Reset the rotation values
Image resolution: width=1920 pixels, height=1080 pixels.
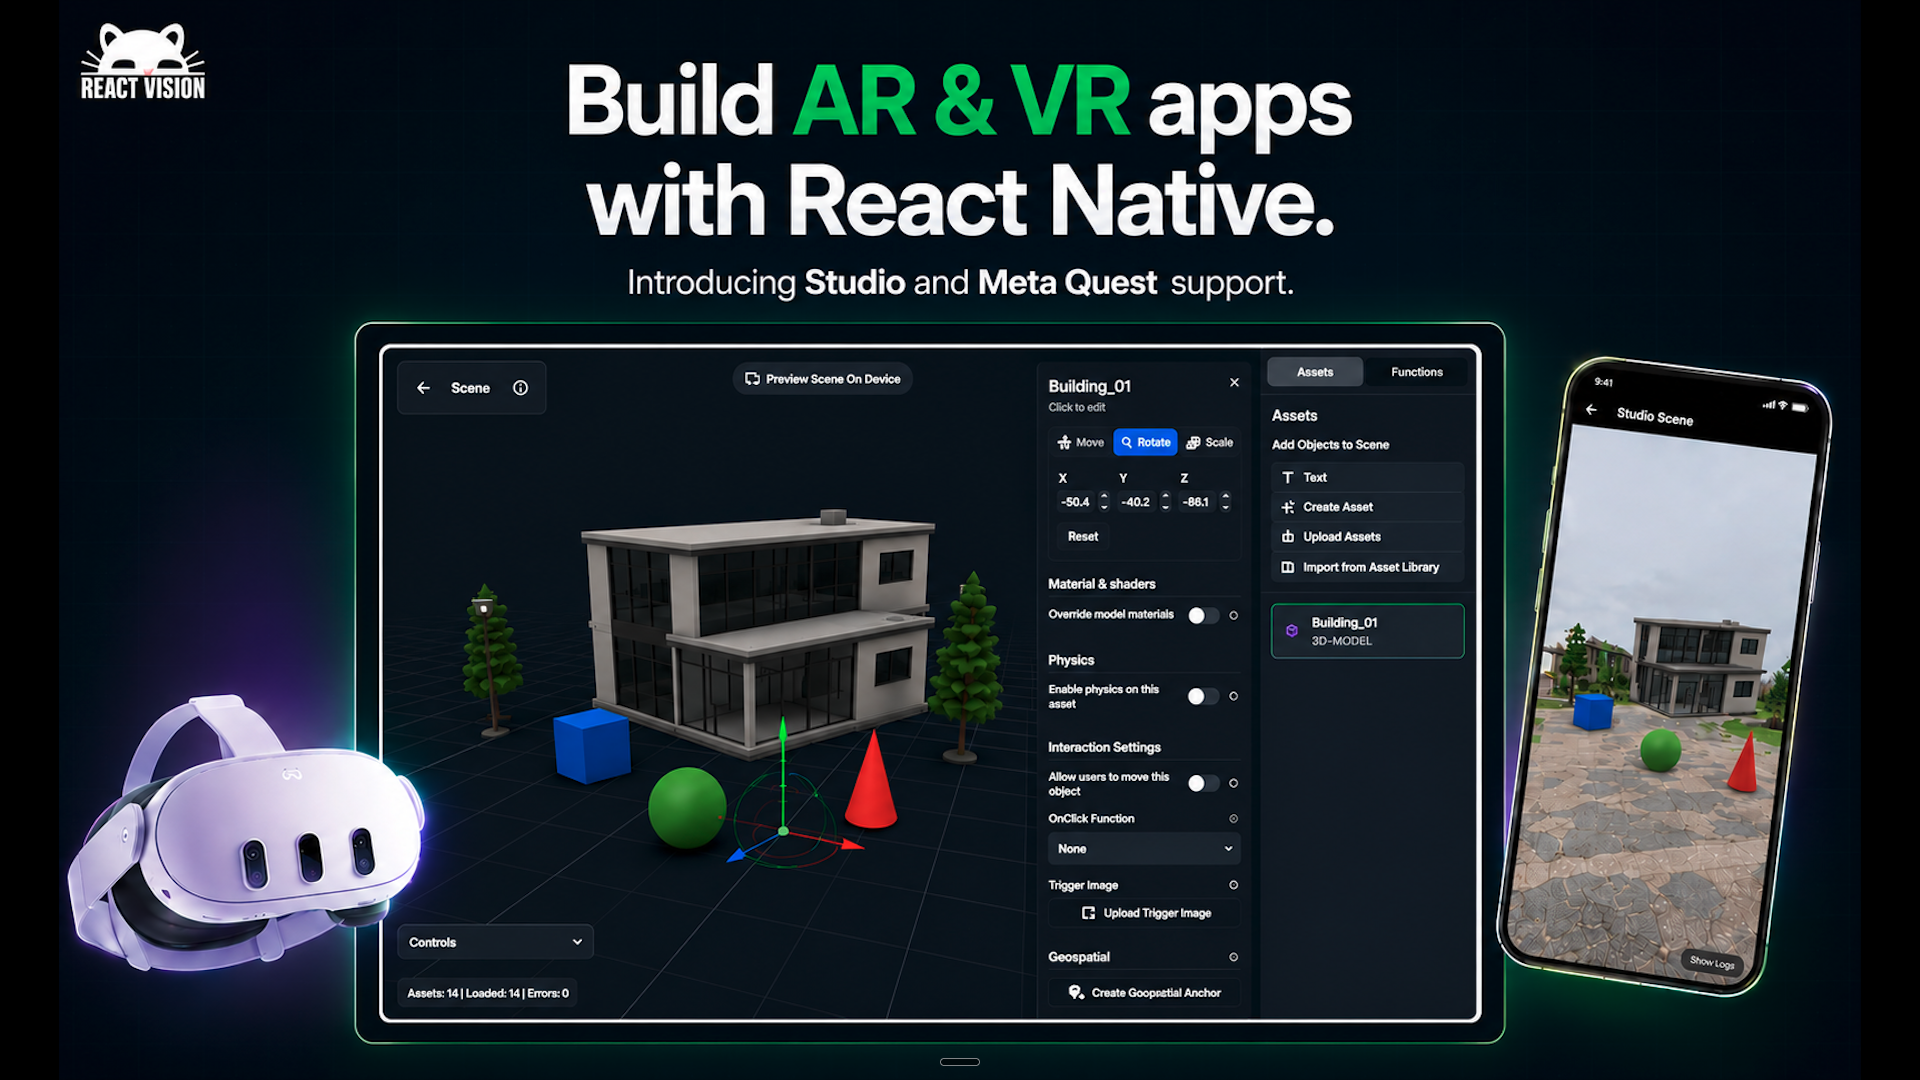point(1082,537)
